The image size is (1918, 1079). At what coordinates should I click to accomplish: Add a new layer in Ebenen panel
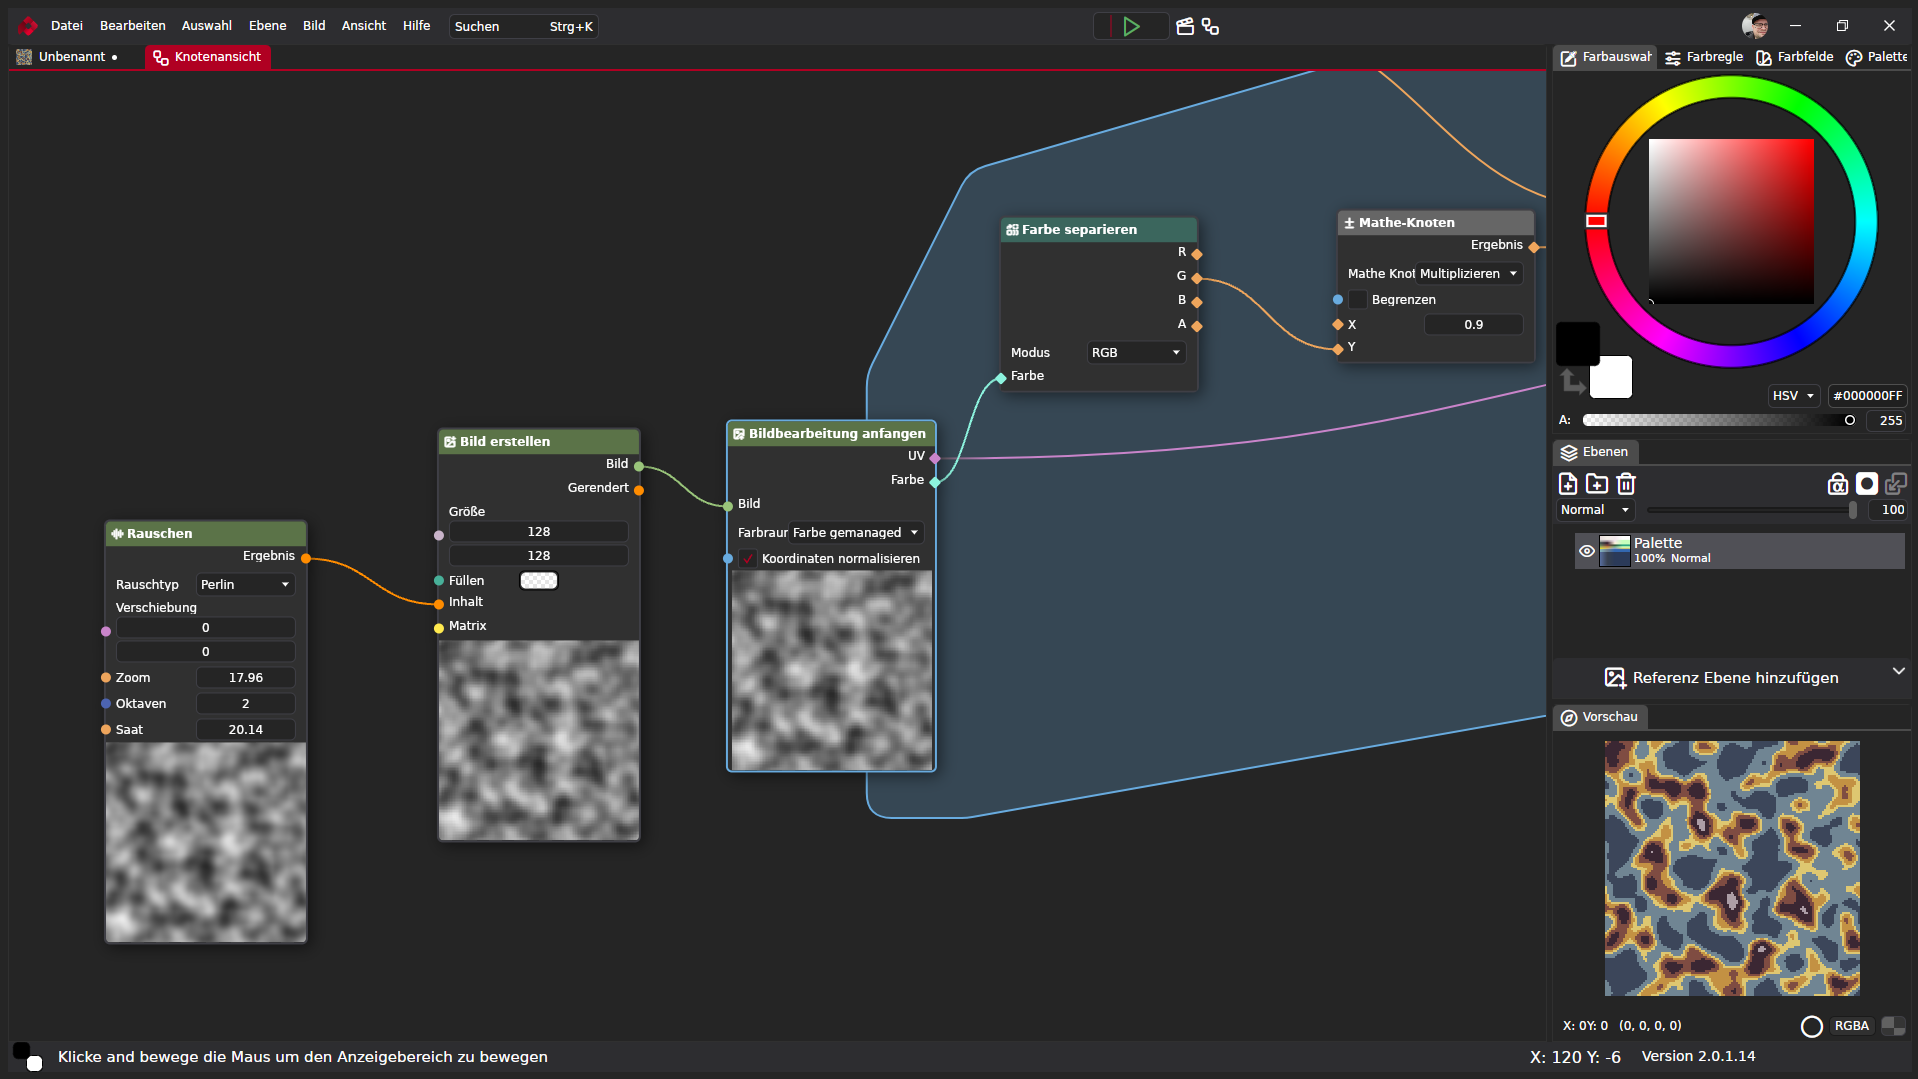tap(1568, 484)
